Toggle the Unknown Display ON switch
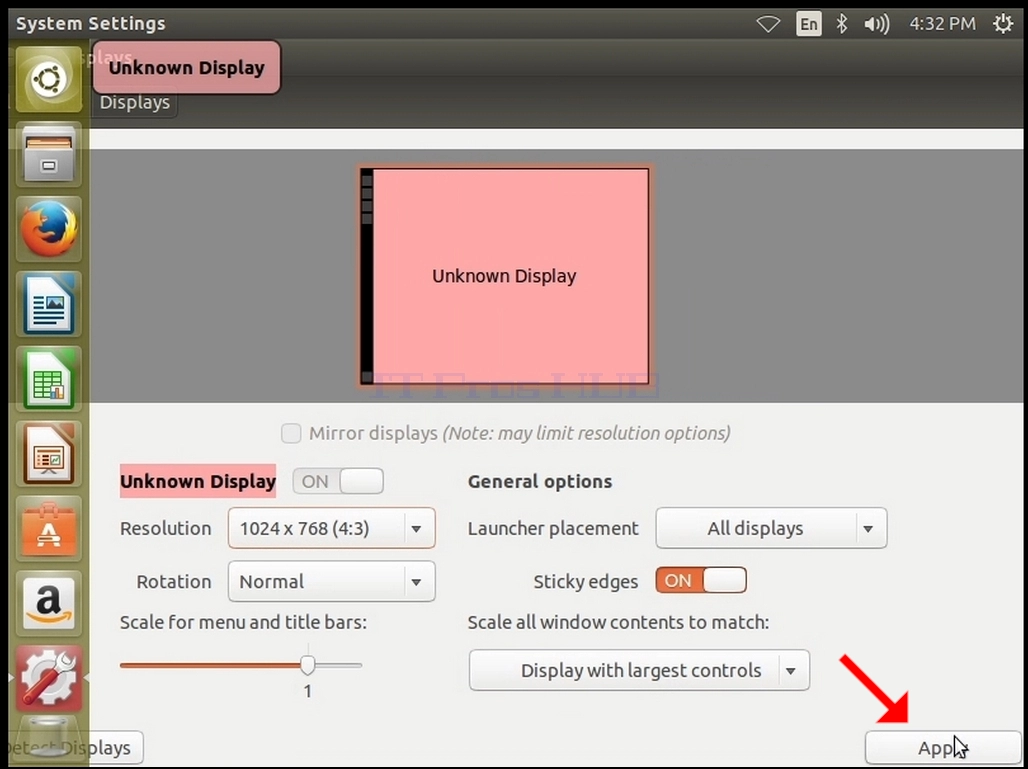 pyautogui.click(x=338, y=481)
